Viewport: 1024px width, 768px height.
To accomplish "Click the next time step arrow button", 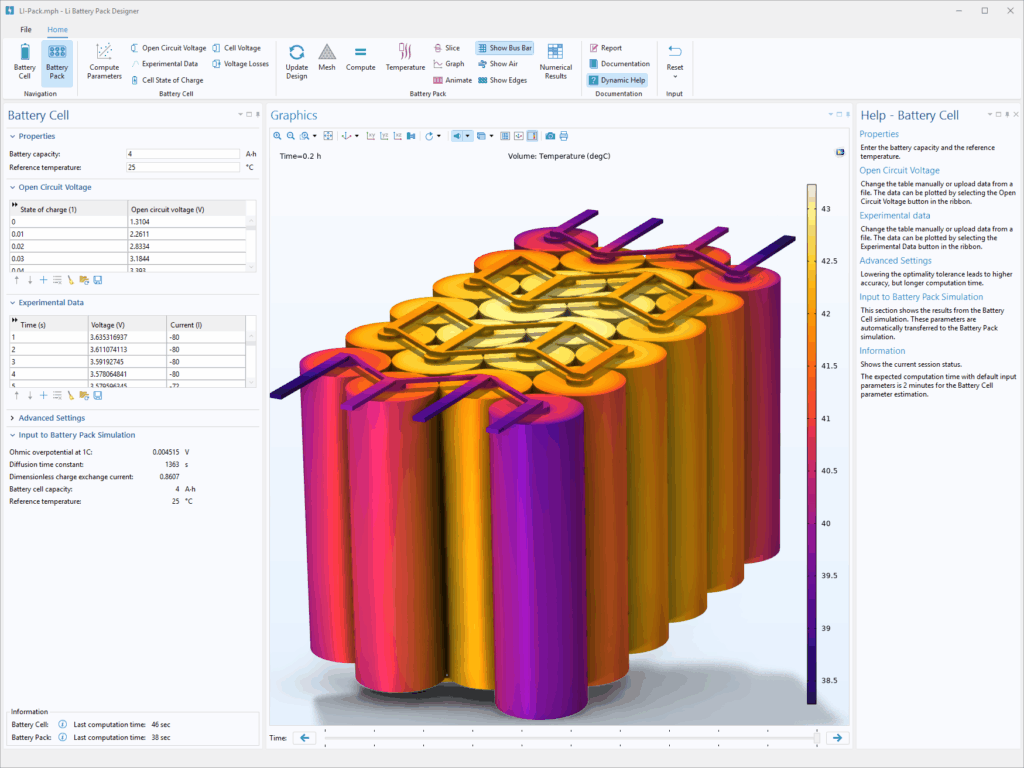I will coord(837,738).
